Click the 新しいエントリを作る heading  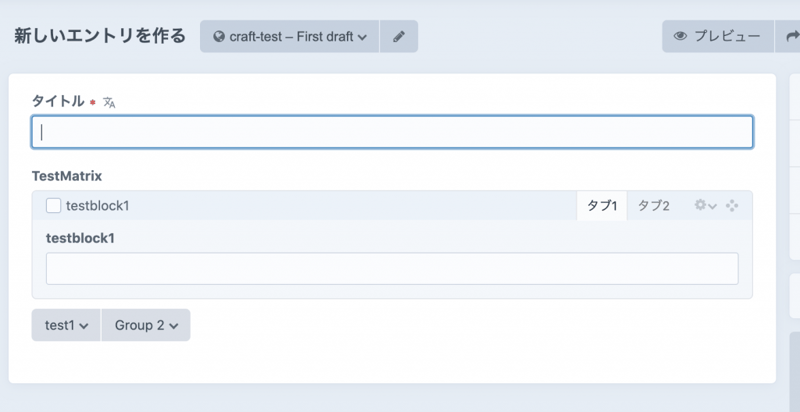click(x=100, y=36)
